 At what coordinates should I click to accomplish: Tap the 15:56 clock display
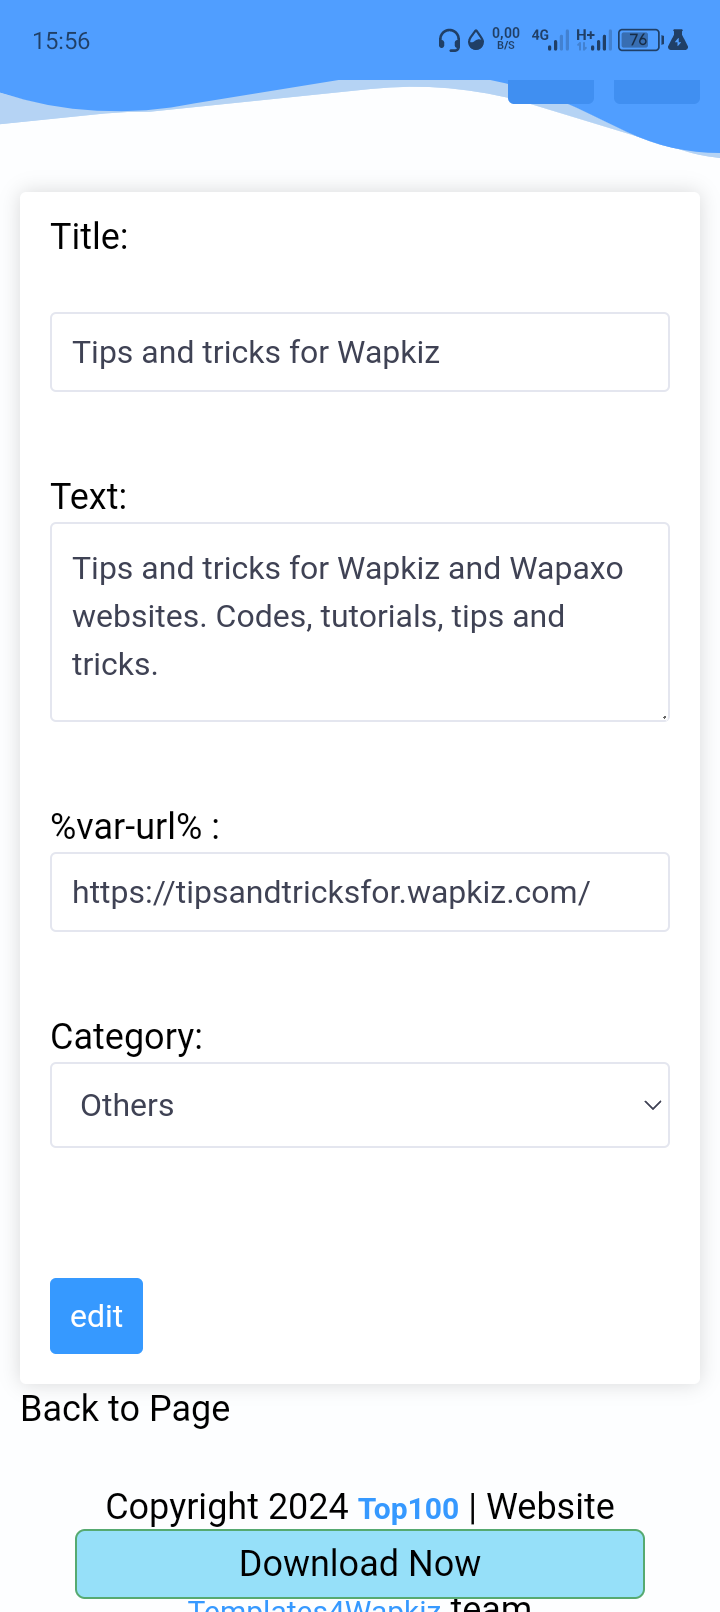click(x=61, y=41)
